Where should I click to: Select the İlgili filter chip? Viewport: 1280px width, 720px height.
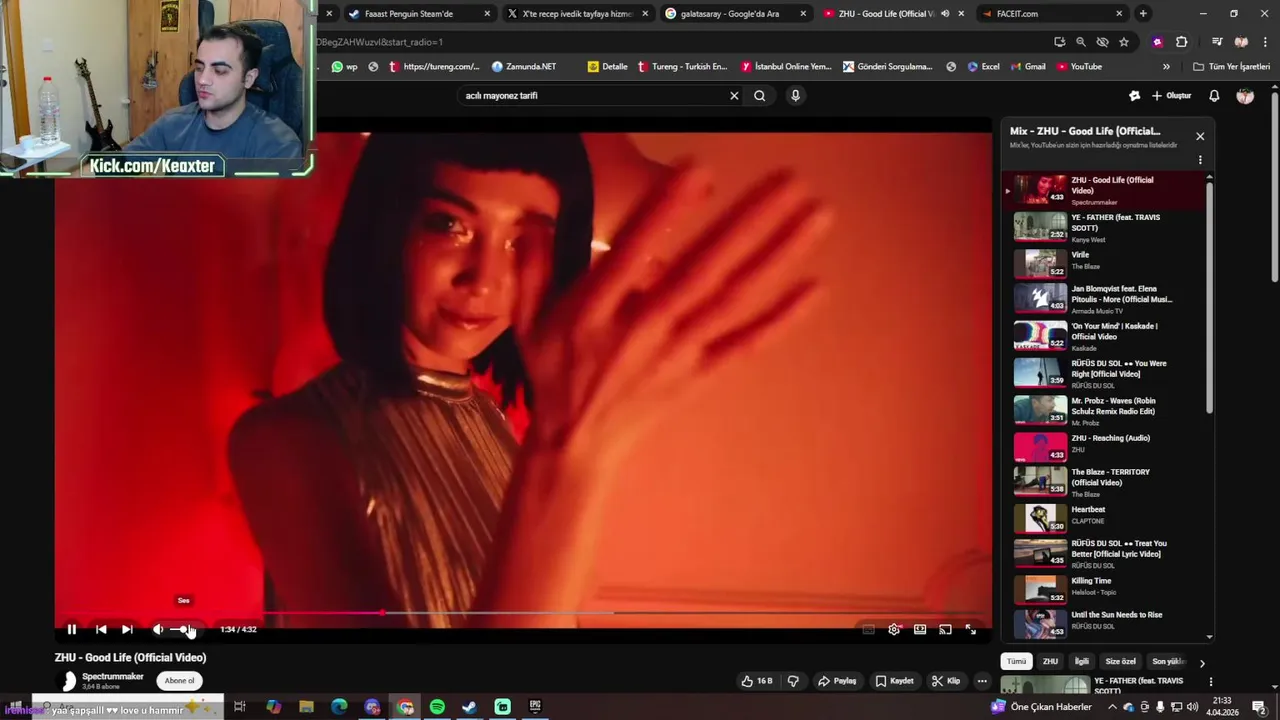1081,662
